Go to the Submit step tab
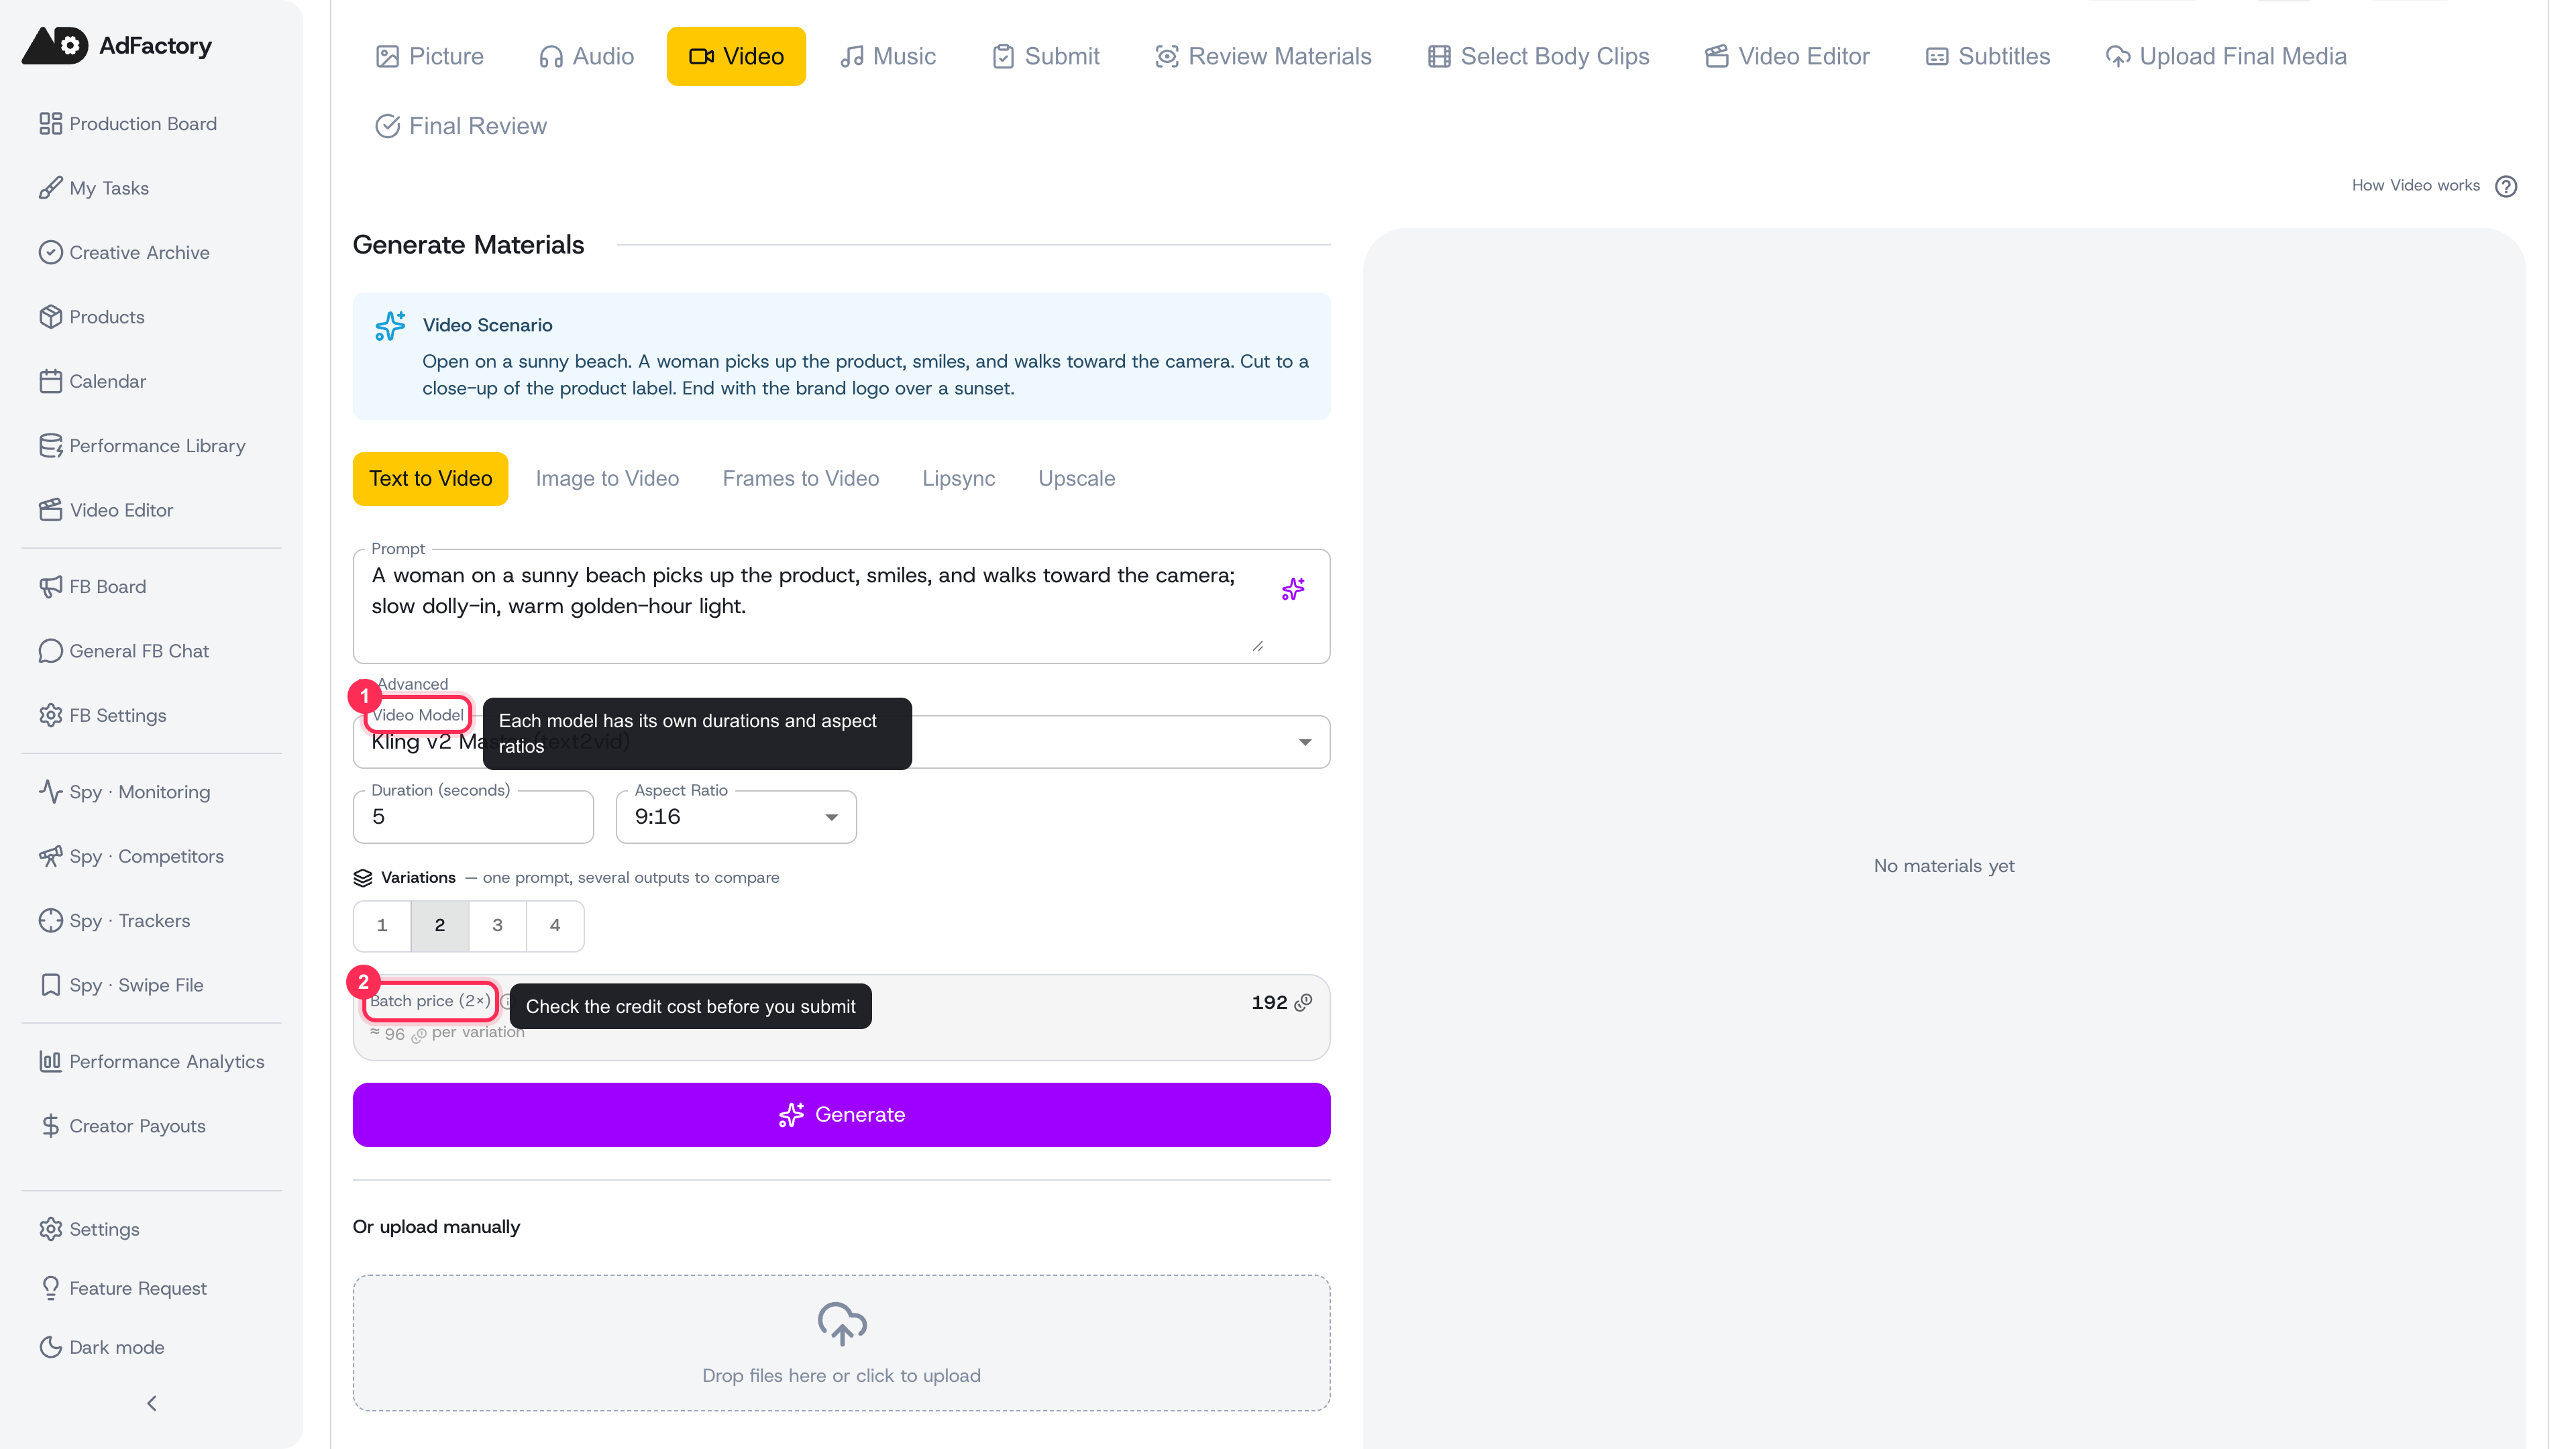This screenshot has width=2576, height=1449. tap(1046, 56)
